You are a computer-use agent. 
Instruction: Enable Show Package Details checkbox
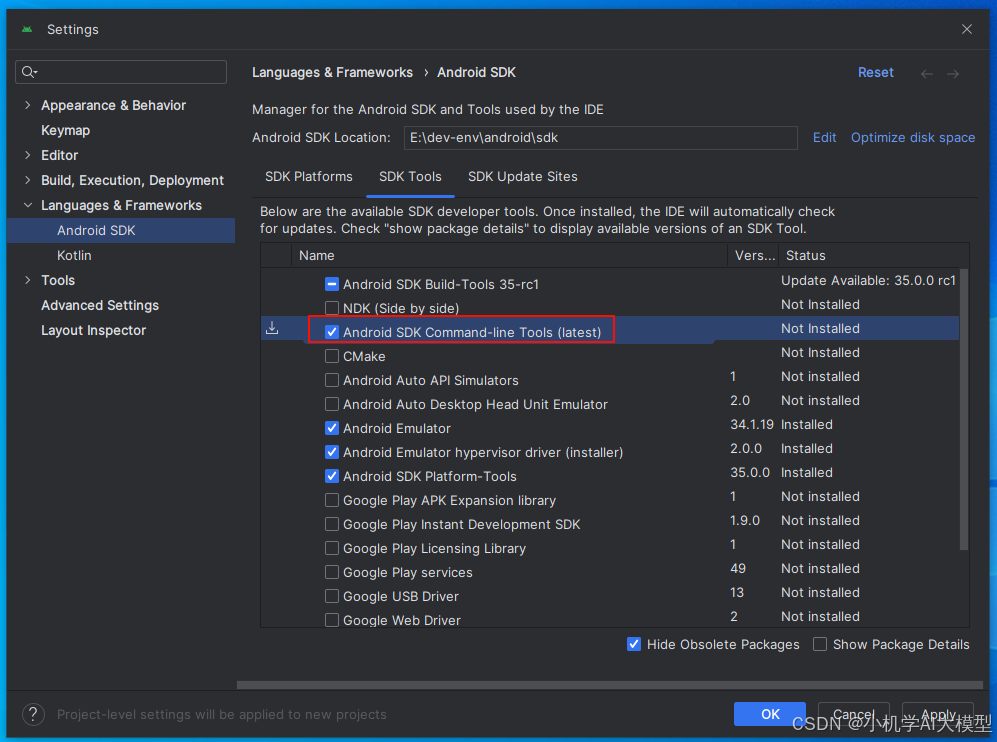[820, 644]
